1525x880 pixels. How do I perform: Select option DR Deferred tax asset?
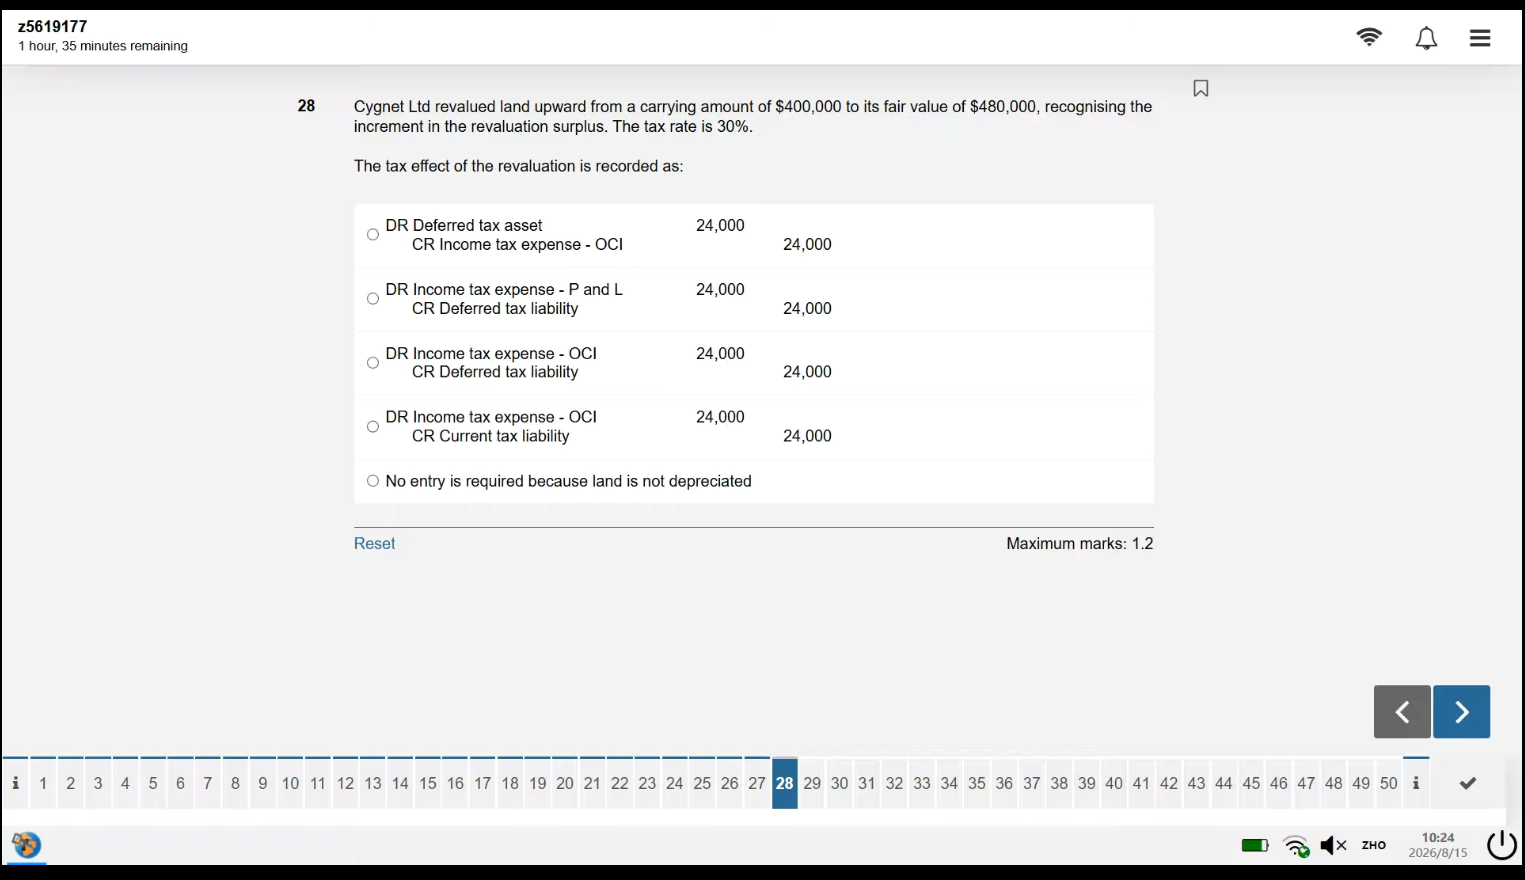click(373, 235)
